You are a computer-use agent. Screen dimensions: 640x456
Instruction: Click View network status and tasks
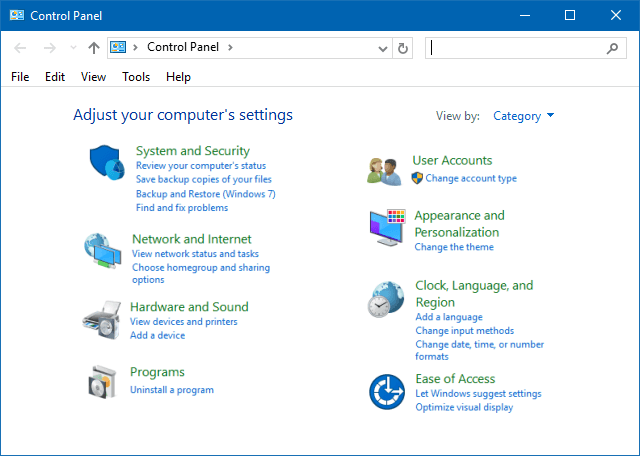point(196,254)
